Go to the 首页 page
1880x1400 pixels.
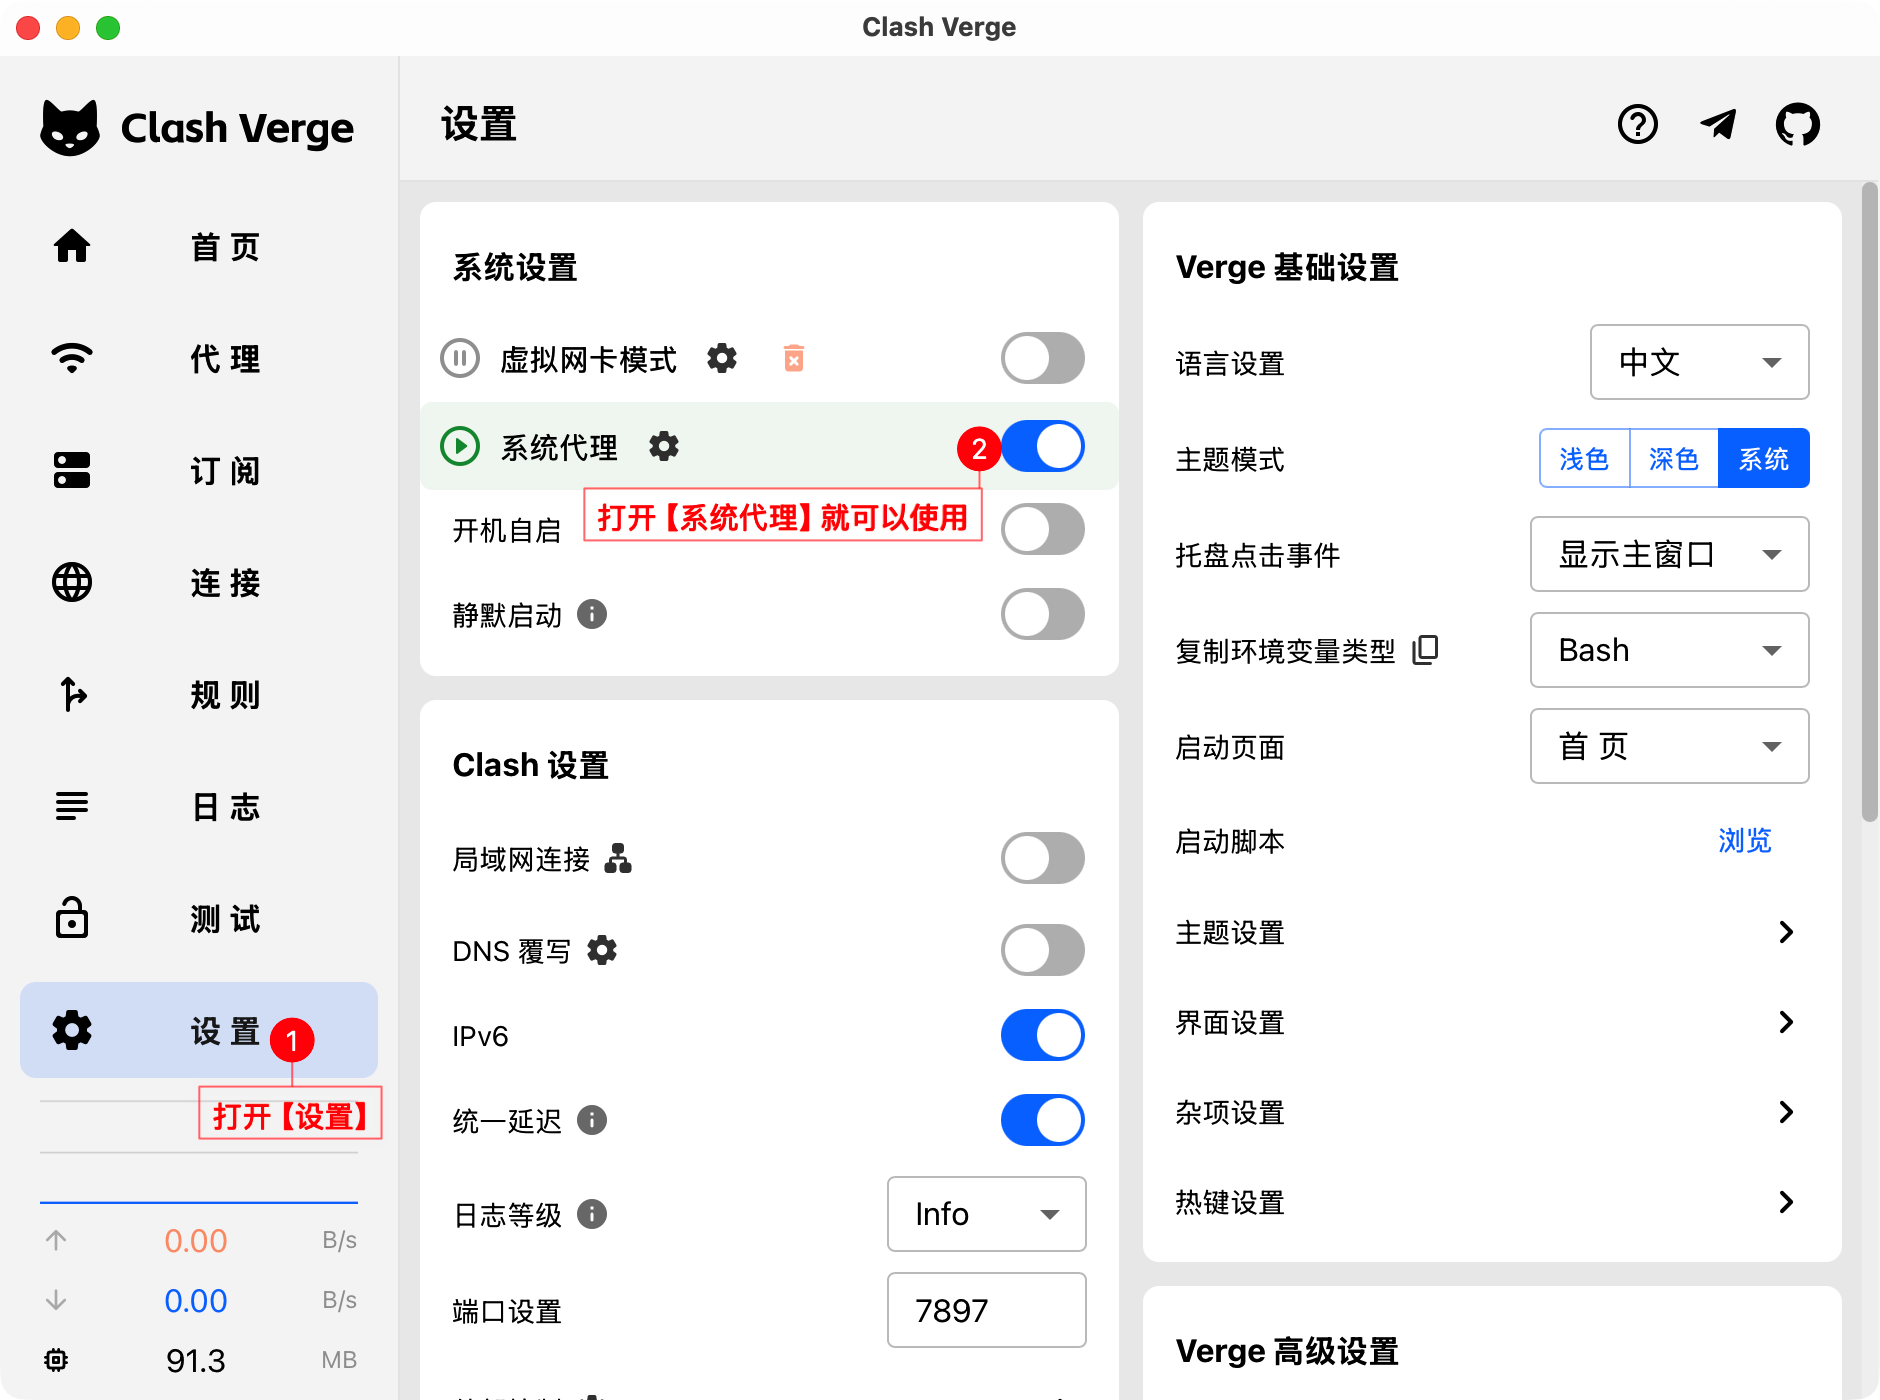click(x=199, y=246)
